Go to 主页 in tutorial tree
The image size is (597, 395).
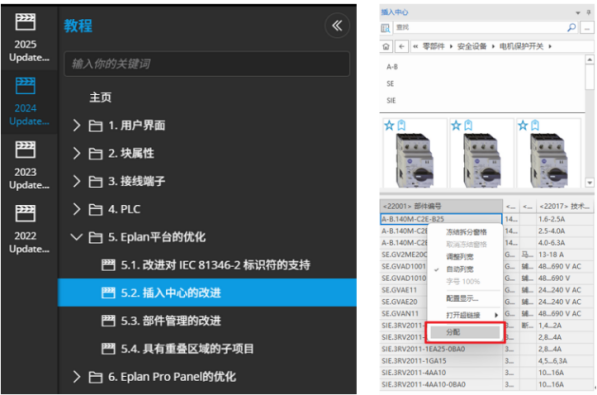pos(101,97)
